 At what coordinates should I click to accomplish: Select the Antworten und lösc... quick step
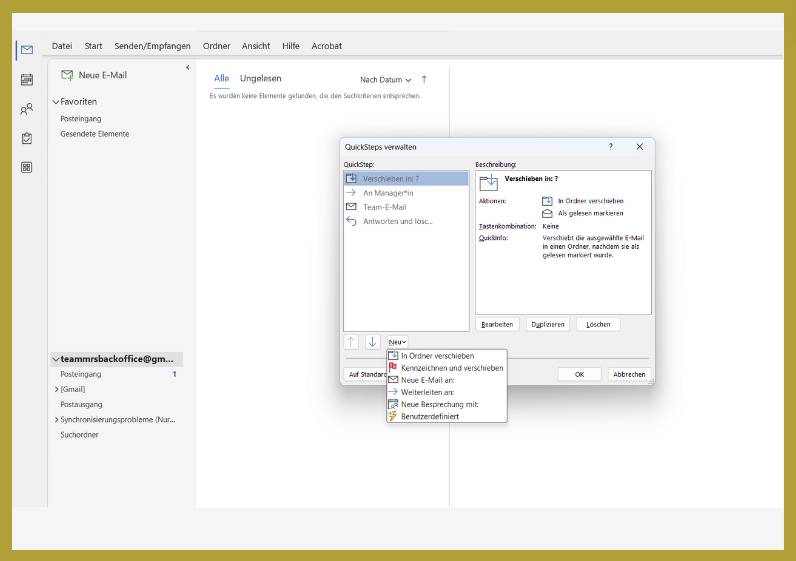(x=406, y=221)
